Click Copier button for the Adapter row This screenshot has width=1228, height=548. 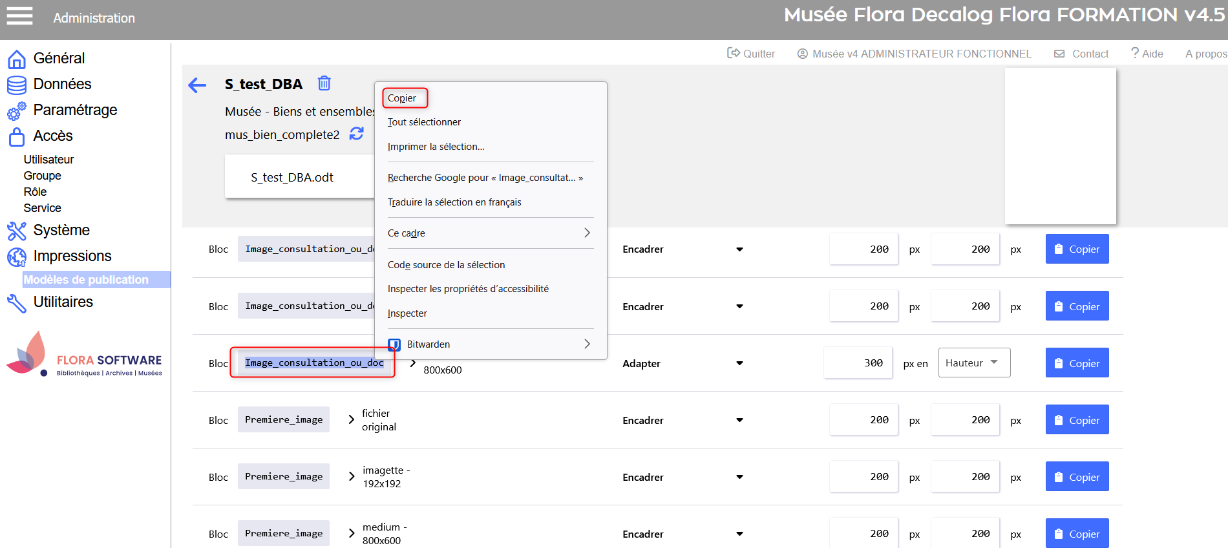(1077, 364)
